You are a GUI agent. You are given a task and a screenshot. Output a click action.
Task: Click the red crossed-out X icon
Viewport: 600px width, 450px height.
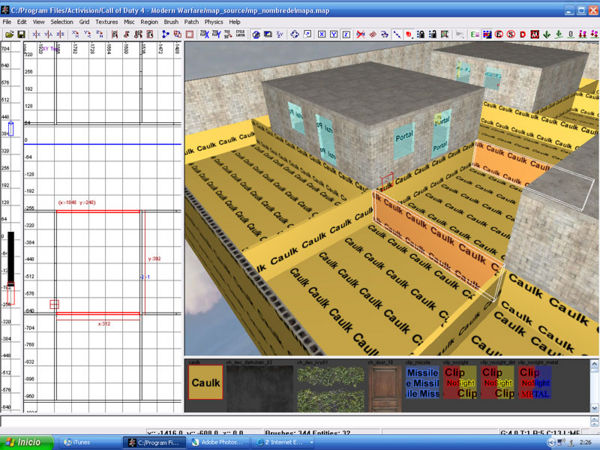(x=360, y=34)
